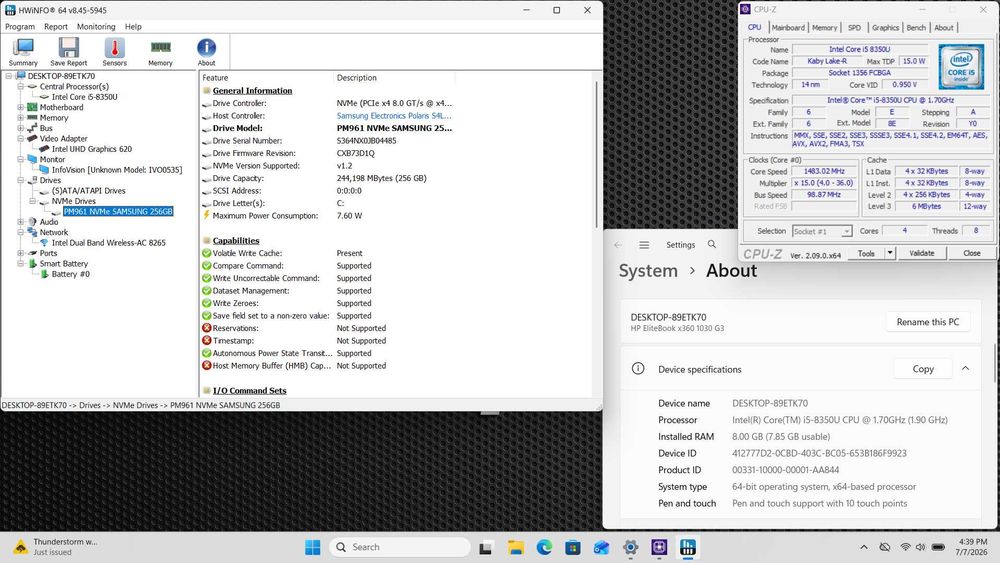
Task: Select the Intel Core i5-8350U tree item
Action: [84, 97]
